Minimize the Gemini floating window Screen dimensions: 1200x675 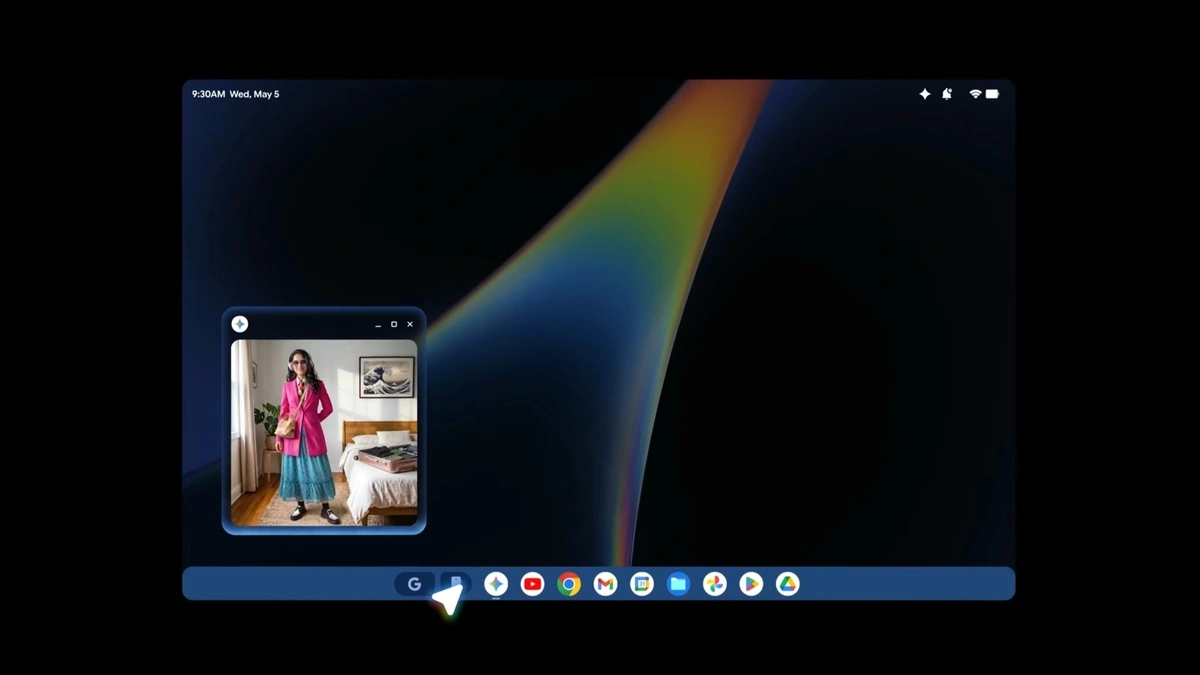pyautogui.click(x=378, y=325)
